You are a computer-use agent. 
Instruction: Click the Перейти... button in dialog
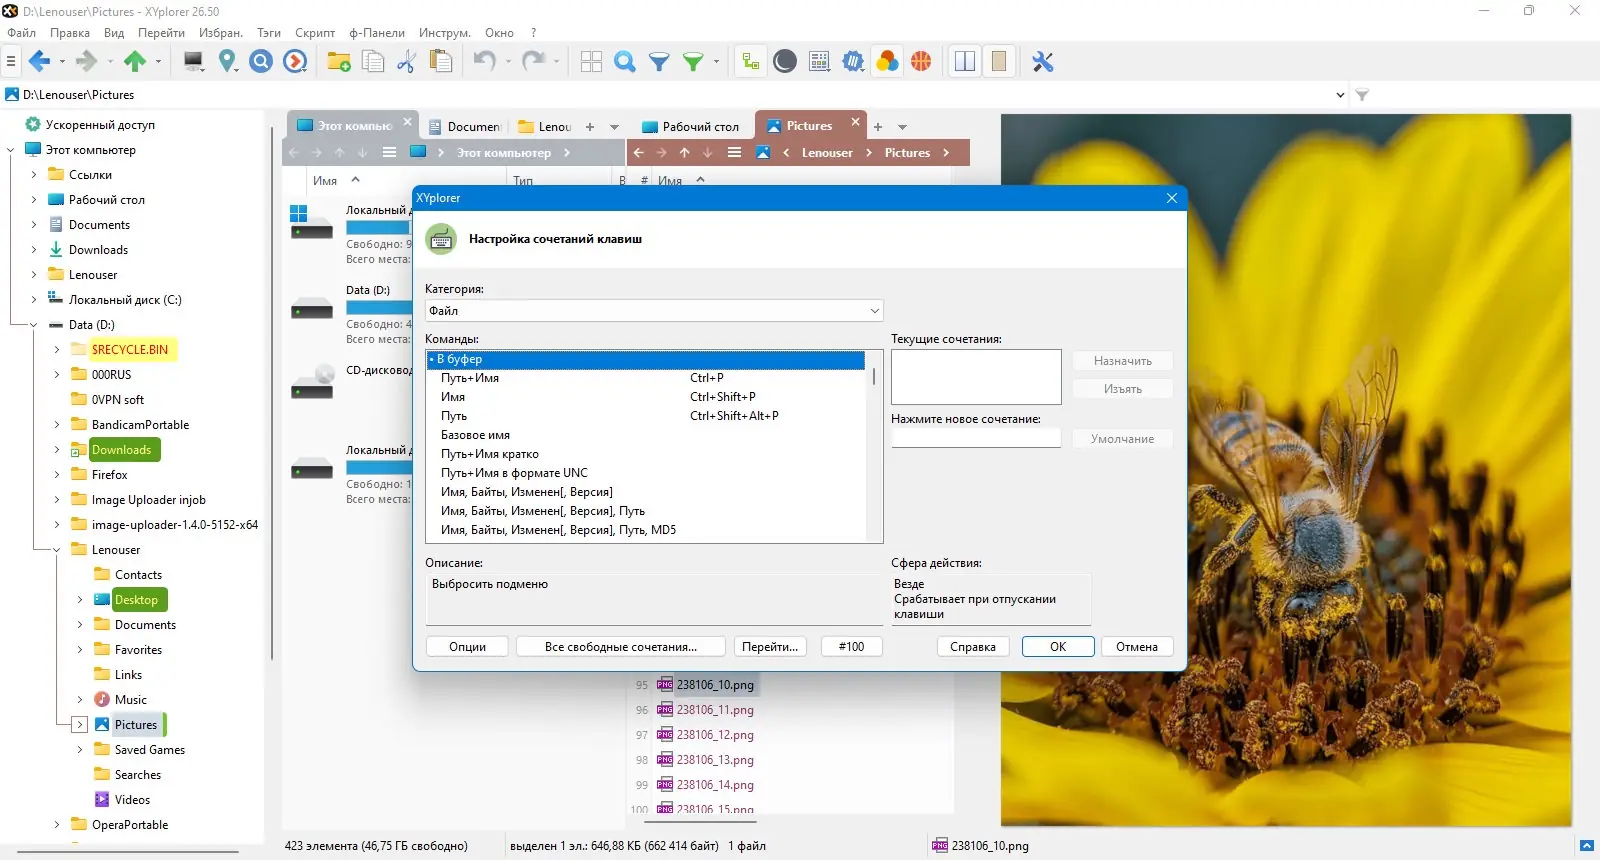coord(770,647)
